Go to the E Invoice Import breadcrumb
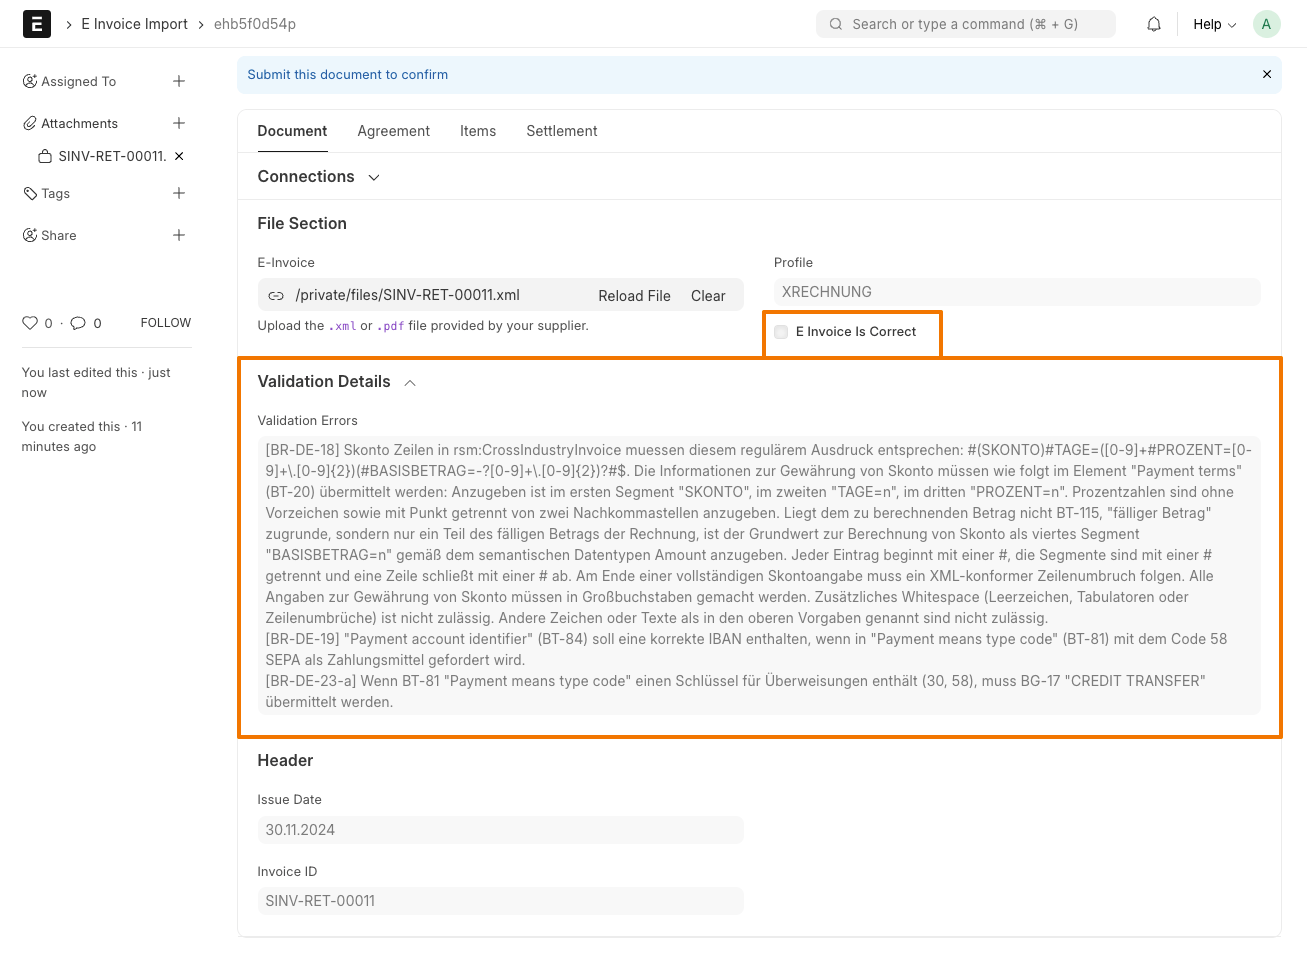The width and height of the screenshot is (1307, 954). [134, 24]
